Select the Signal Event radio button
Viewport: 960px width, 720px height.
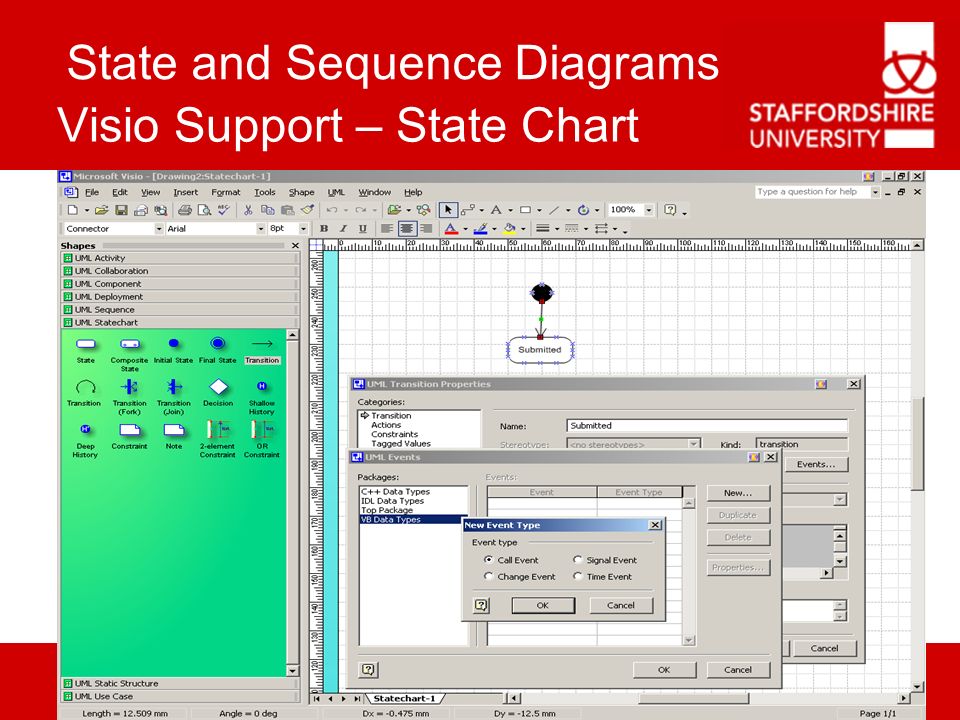577,560
